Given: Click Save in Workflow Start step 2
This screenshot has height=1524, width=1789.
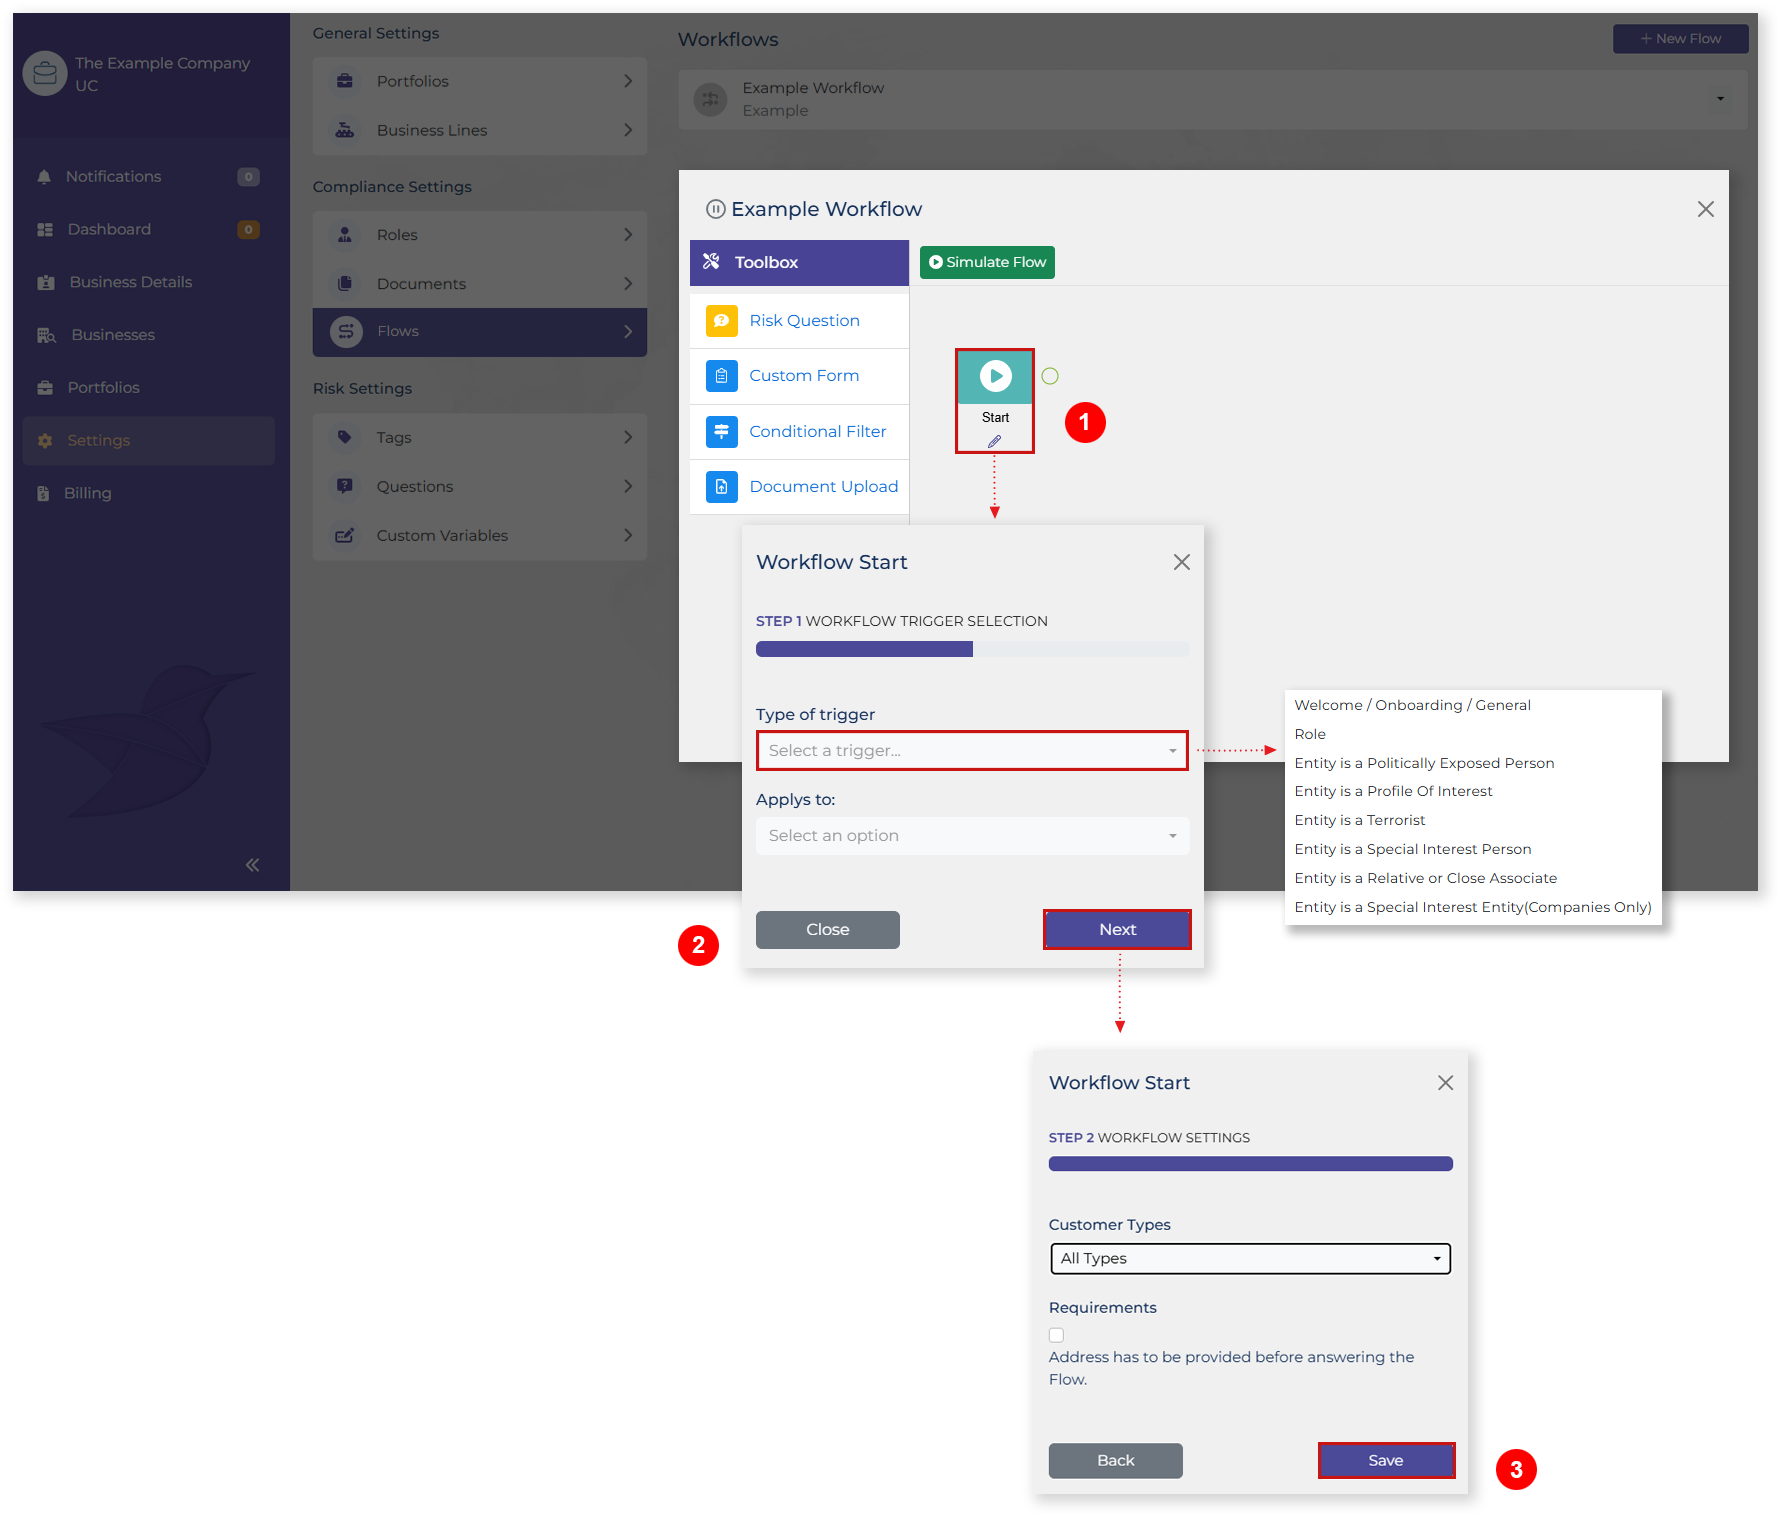Looking at the screenshot, I should pos(1386,1461).
